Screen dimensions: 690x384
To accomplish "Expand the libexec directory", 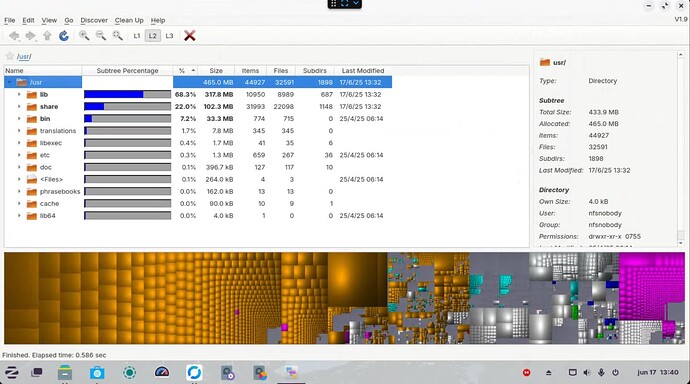I will [19, 143].
